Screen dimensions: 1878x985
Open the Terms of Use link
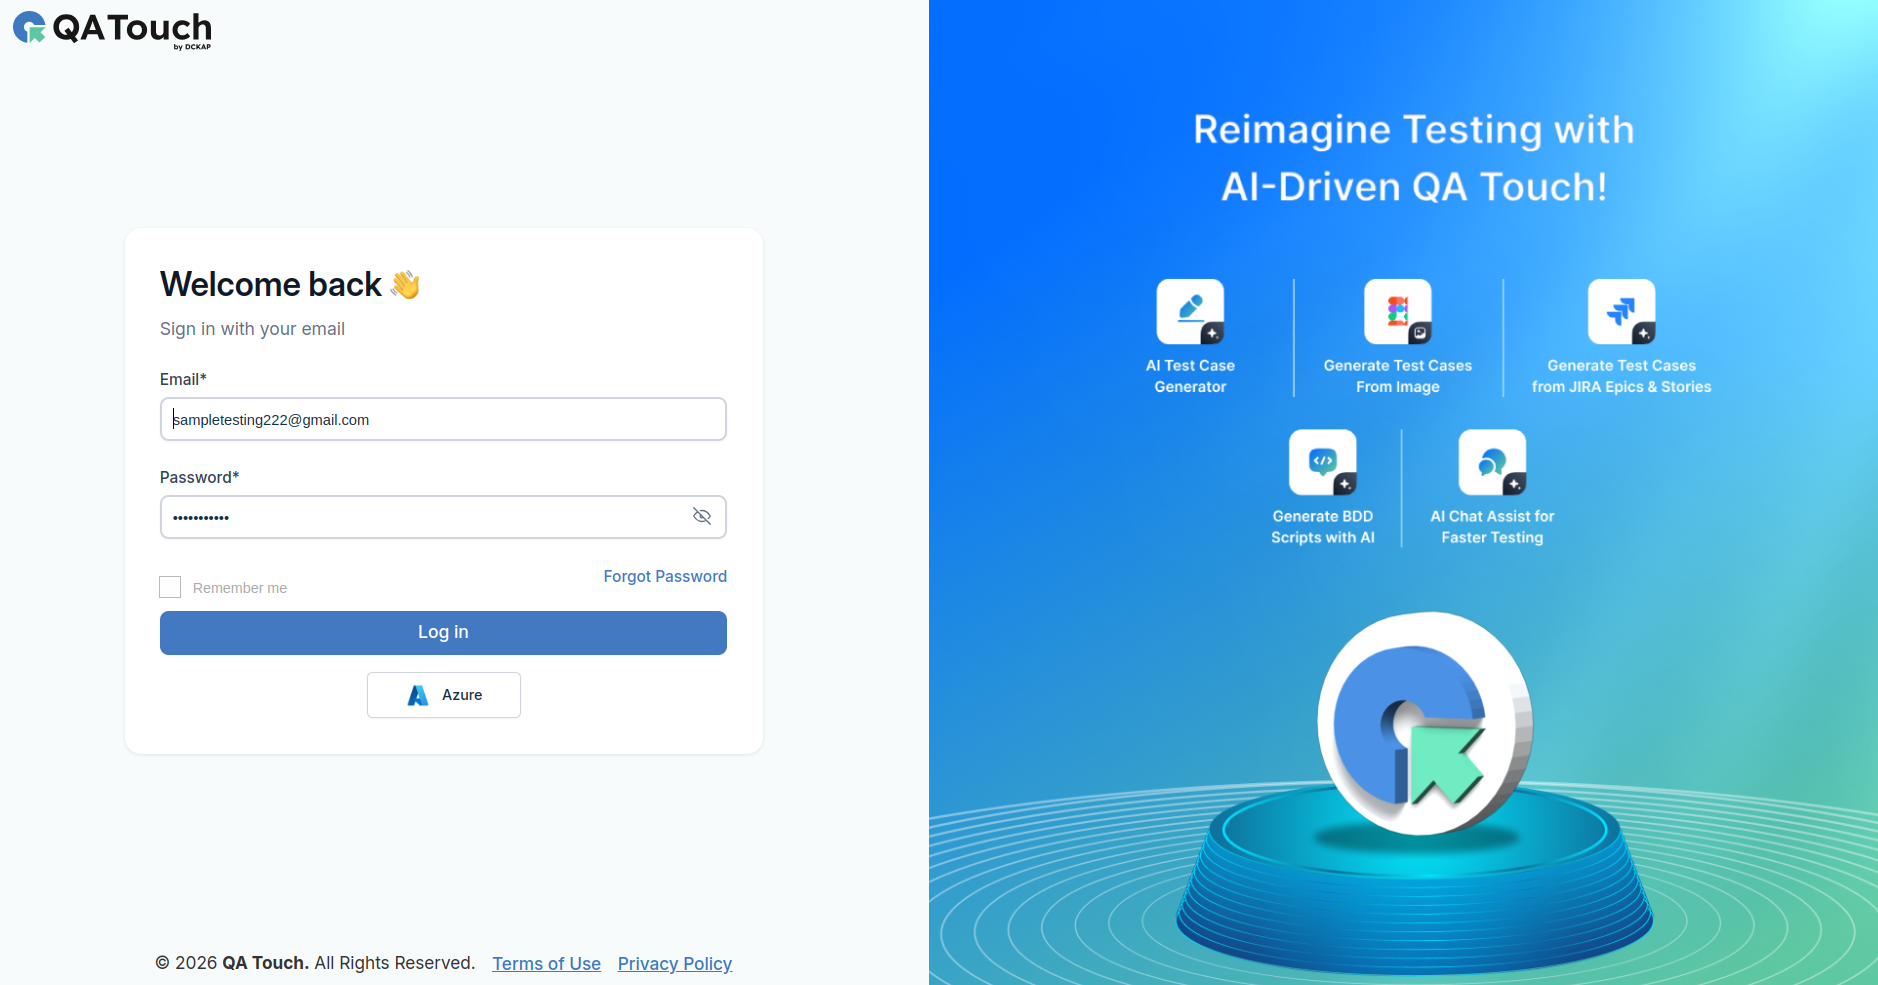tap(546, 964)
